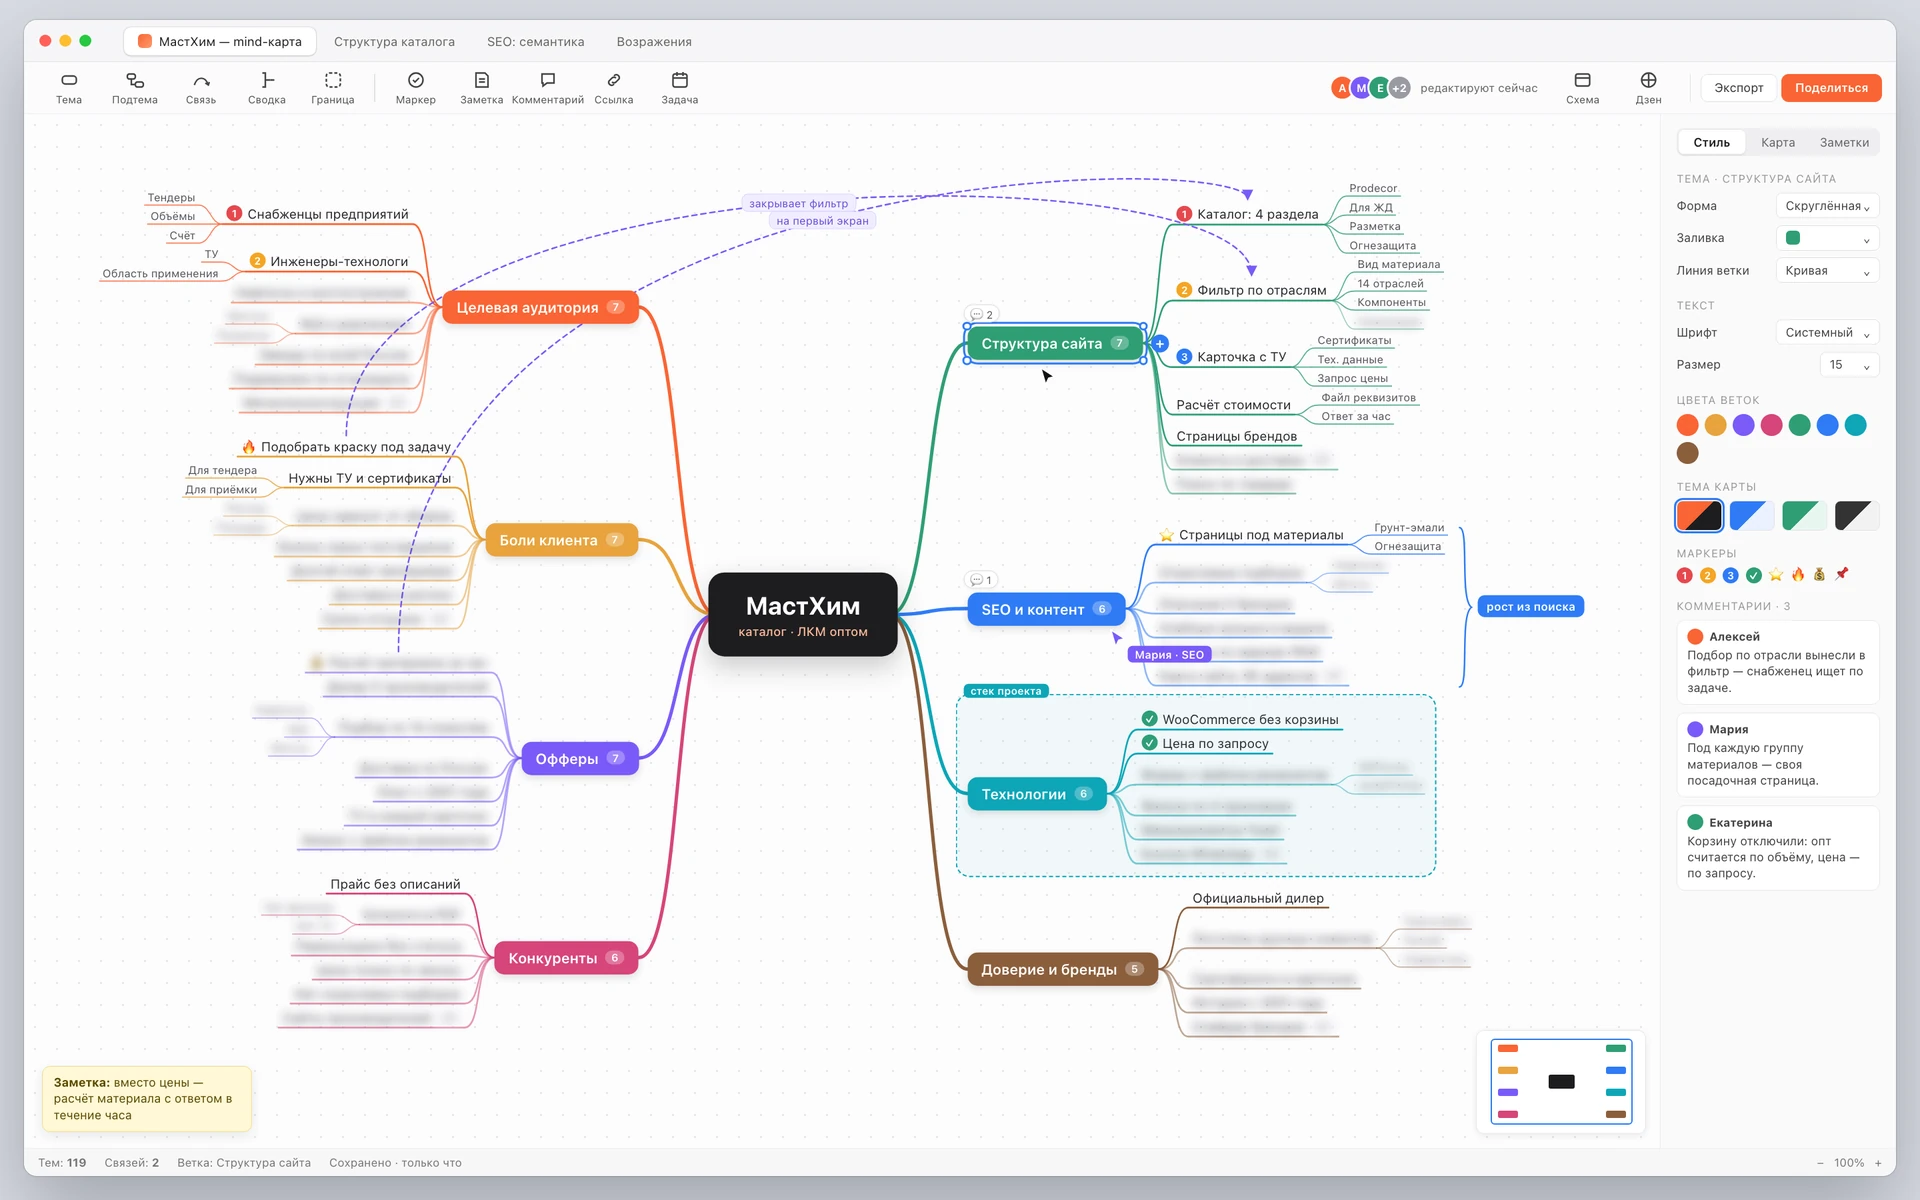Screen dimensions: 1920x1200
Task: Click the minimap overview thumbnail
Action: coord(1561,1082)
